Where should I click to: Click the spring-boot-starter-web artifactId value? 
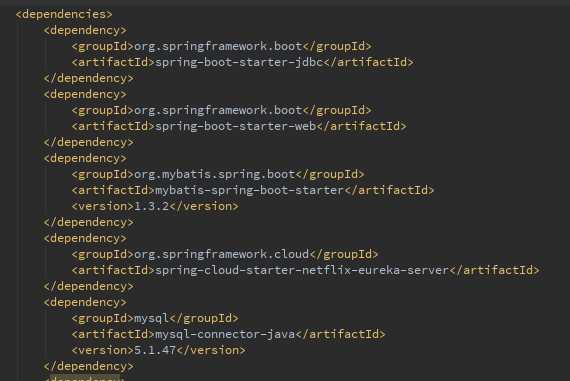[x=236, y=126]
